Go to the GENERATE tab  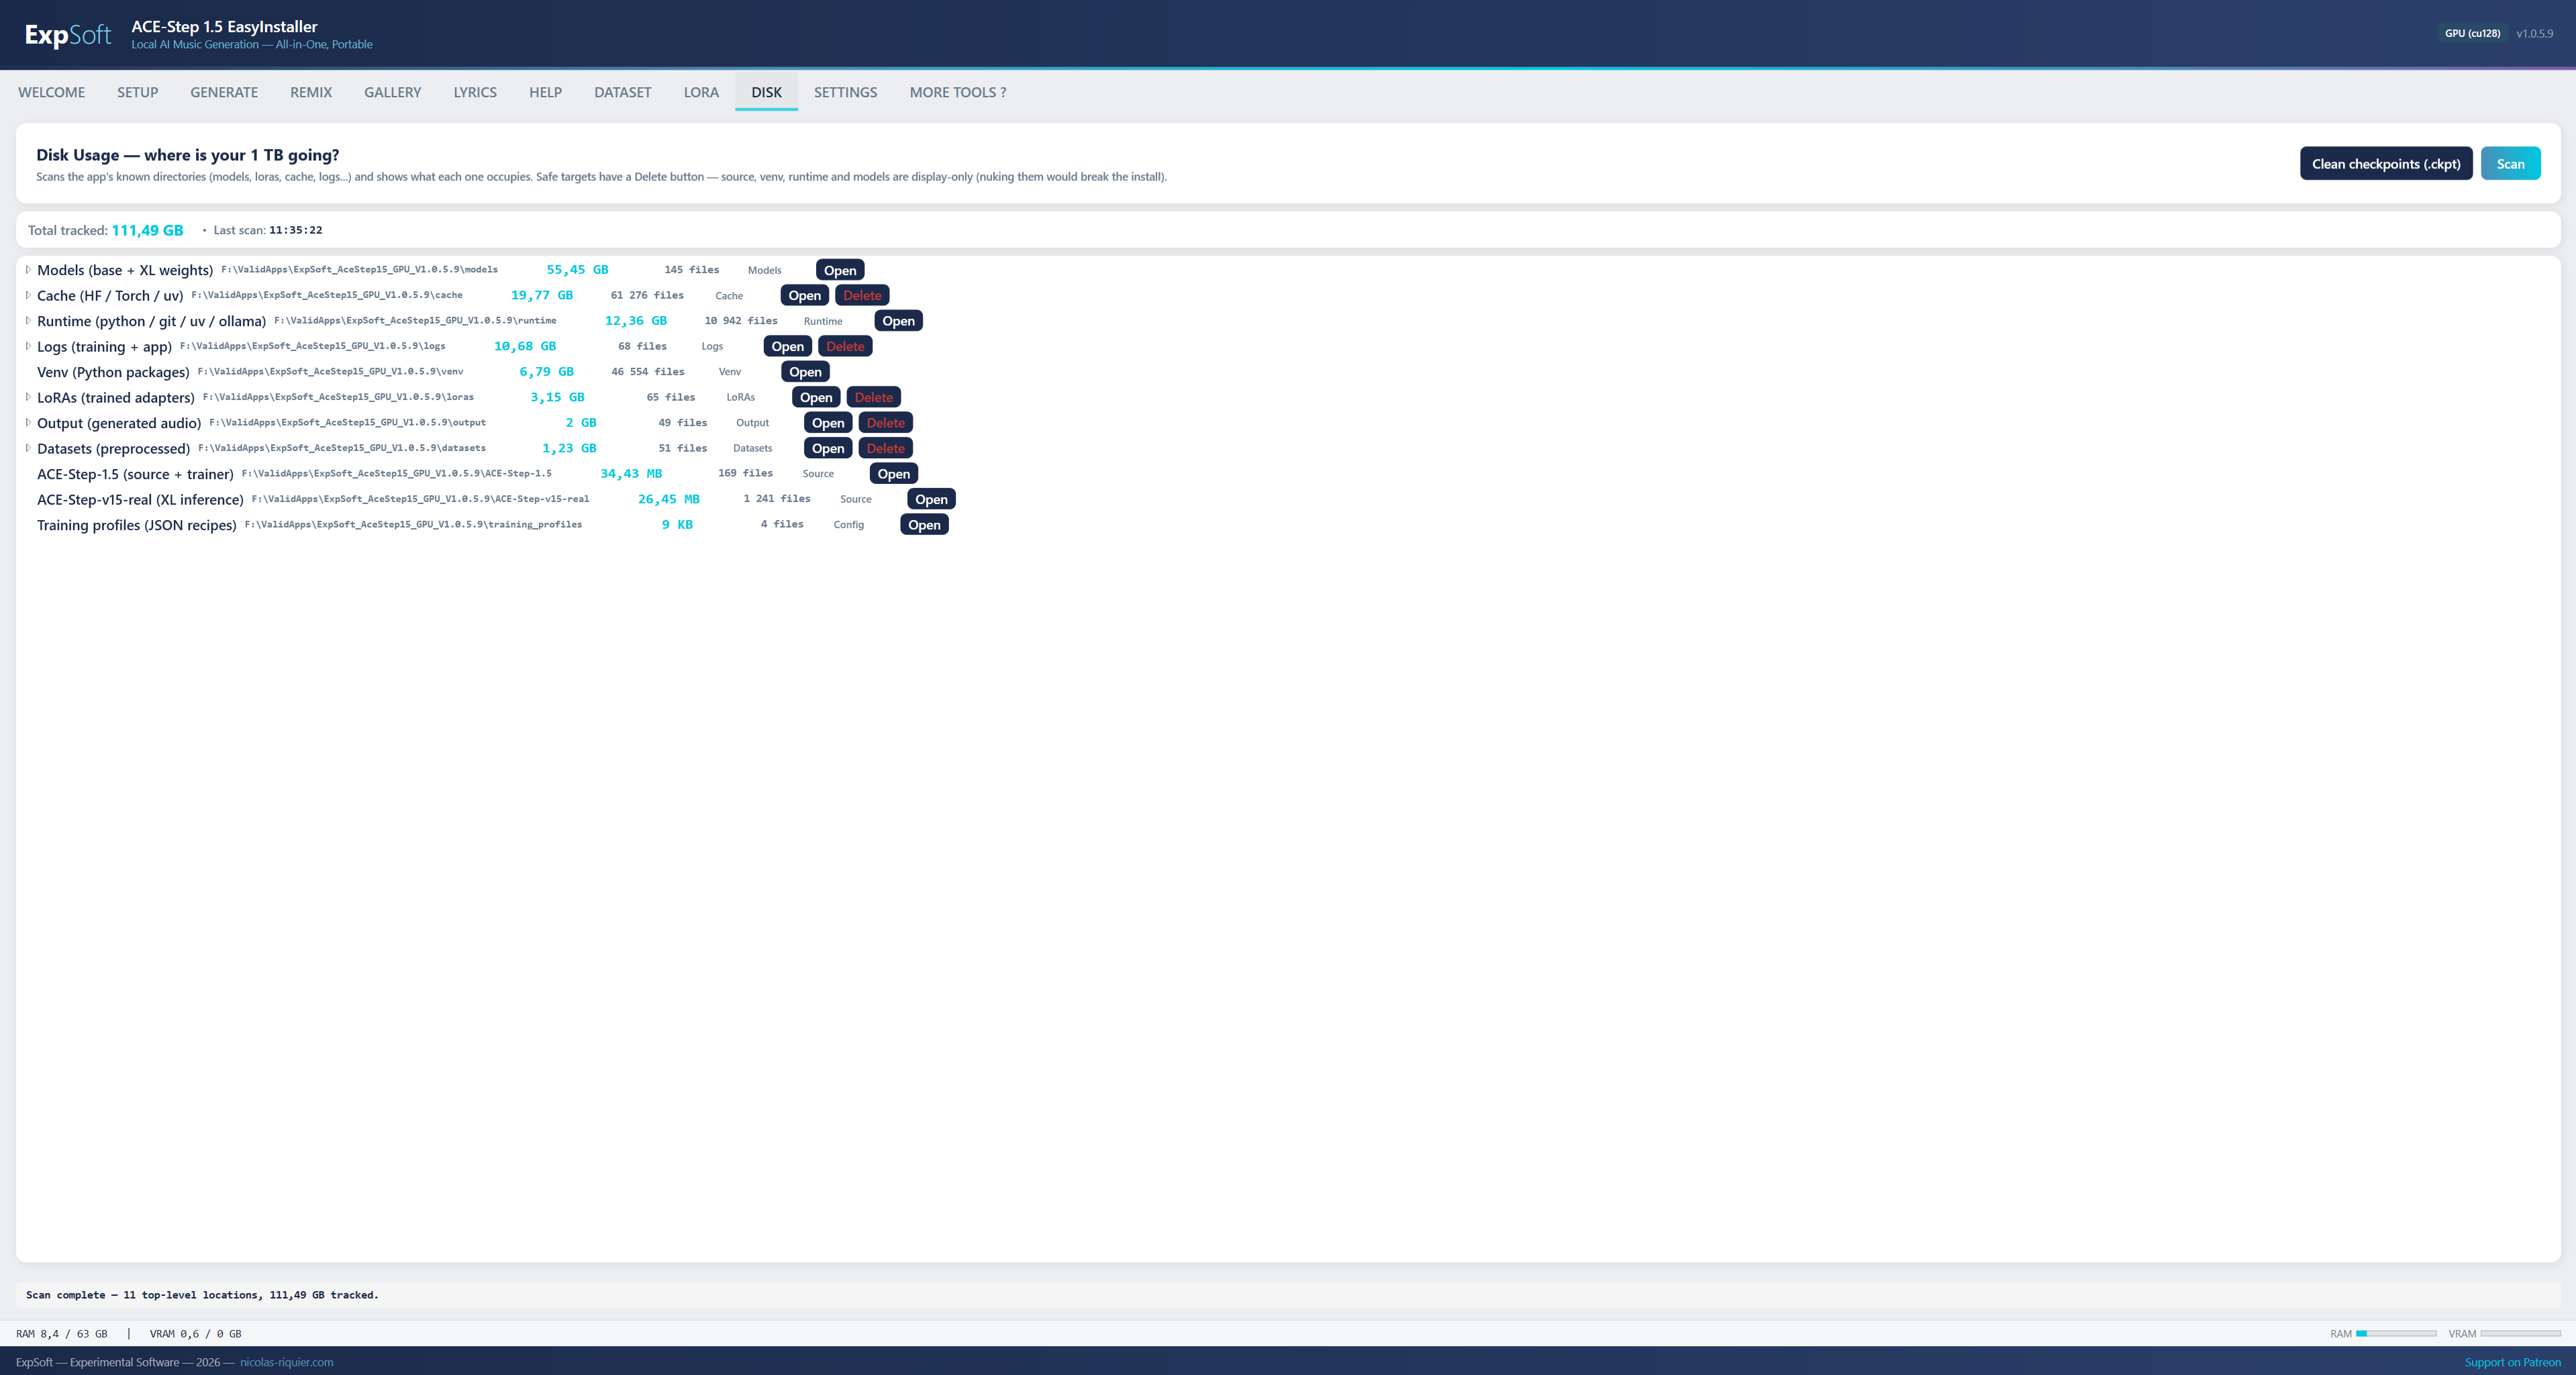click(224, 92)
